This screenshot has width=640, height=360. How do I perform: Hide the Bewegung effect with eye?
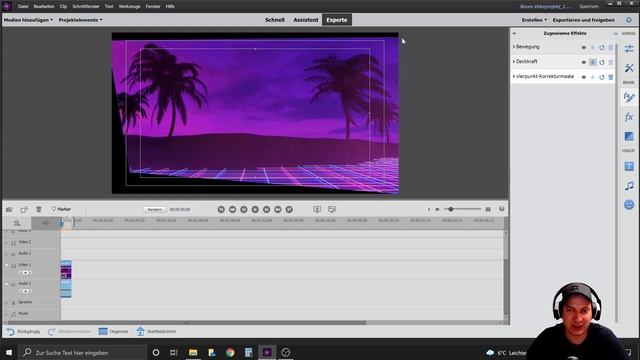coord(584,47)
